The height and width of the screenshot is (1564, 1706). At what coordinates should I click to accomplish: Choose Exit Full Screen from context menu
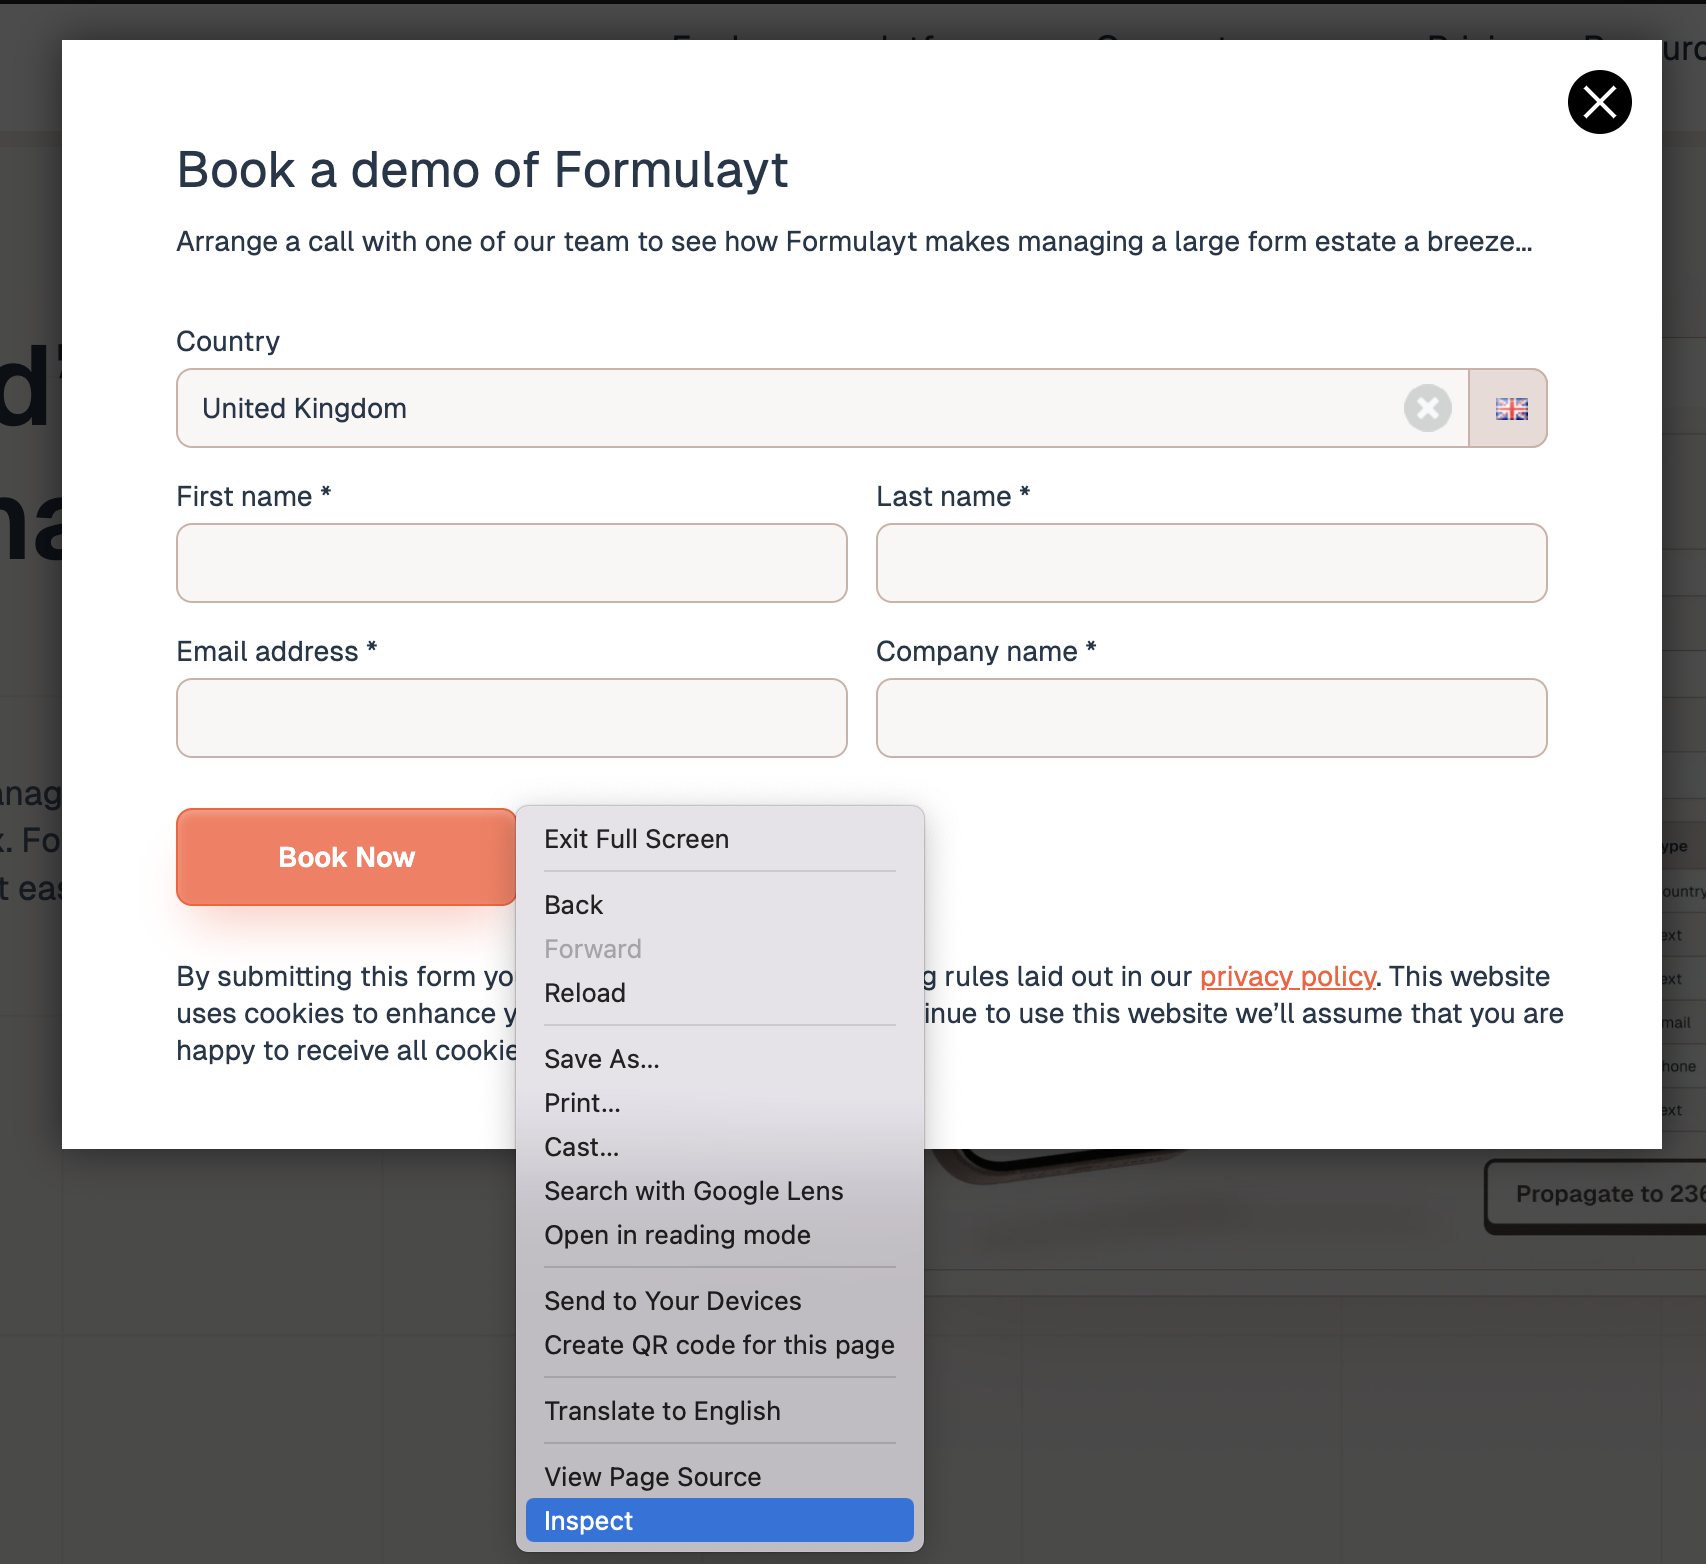pos(720,839)
